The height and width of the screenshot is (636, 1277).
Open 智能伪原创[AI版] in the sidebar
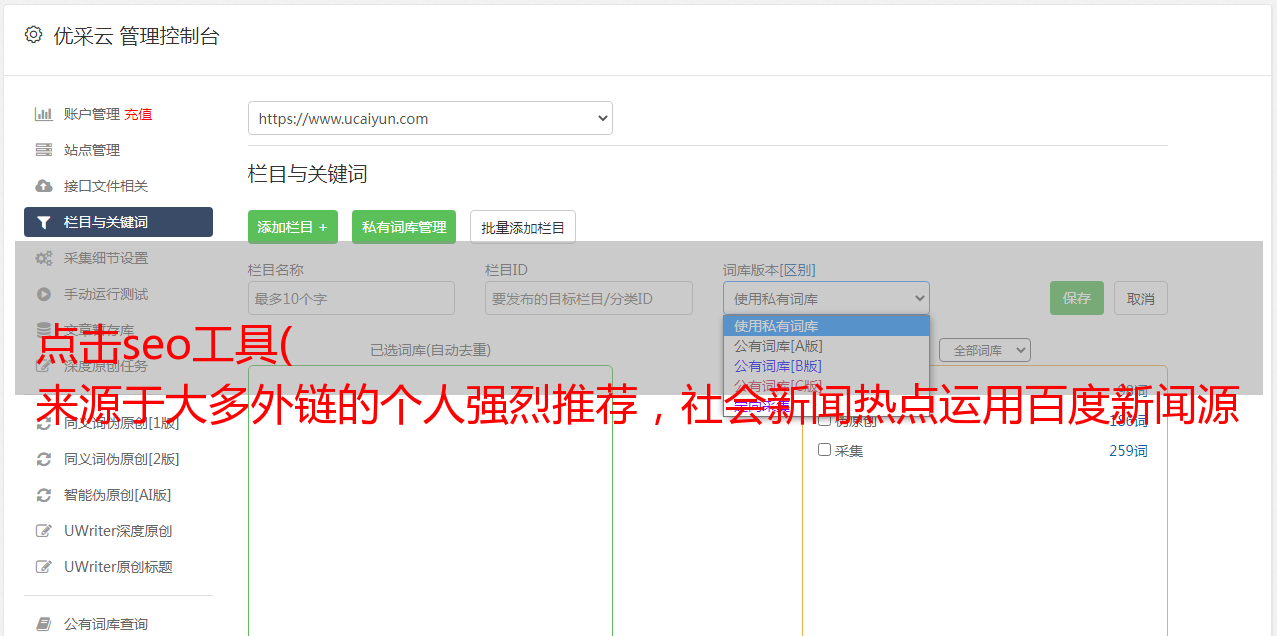click(118, 495)
